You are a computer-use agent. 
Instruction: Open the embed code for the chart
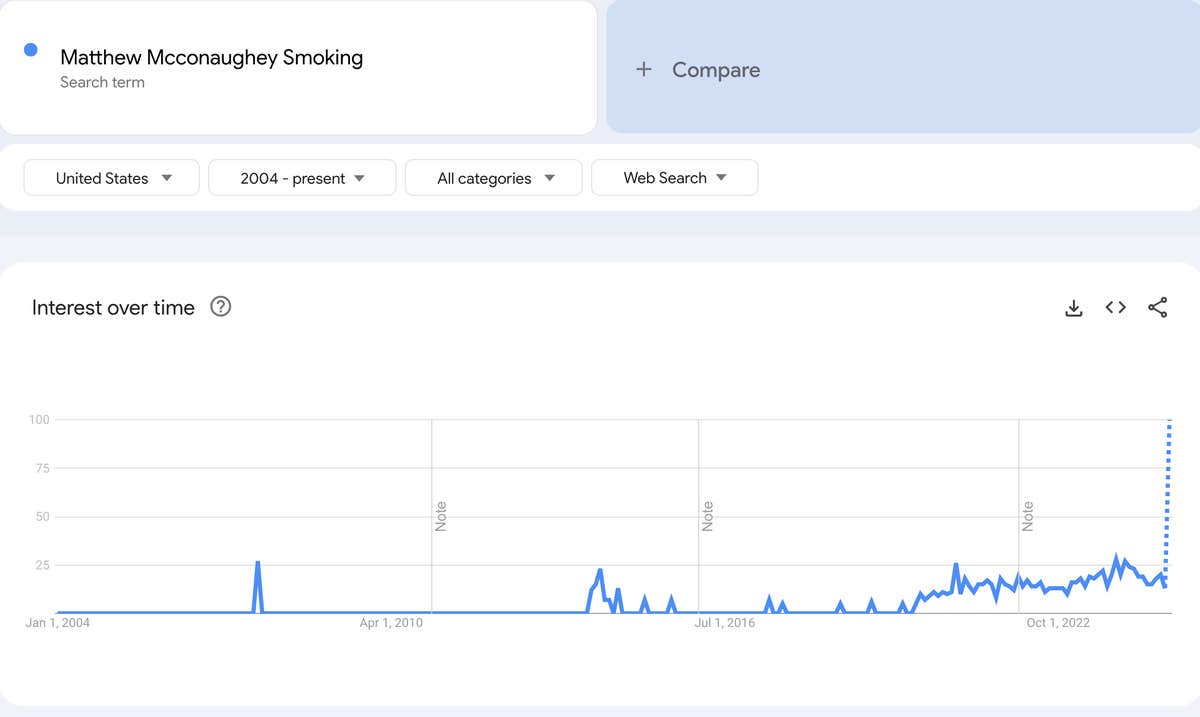1115,308
